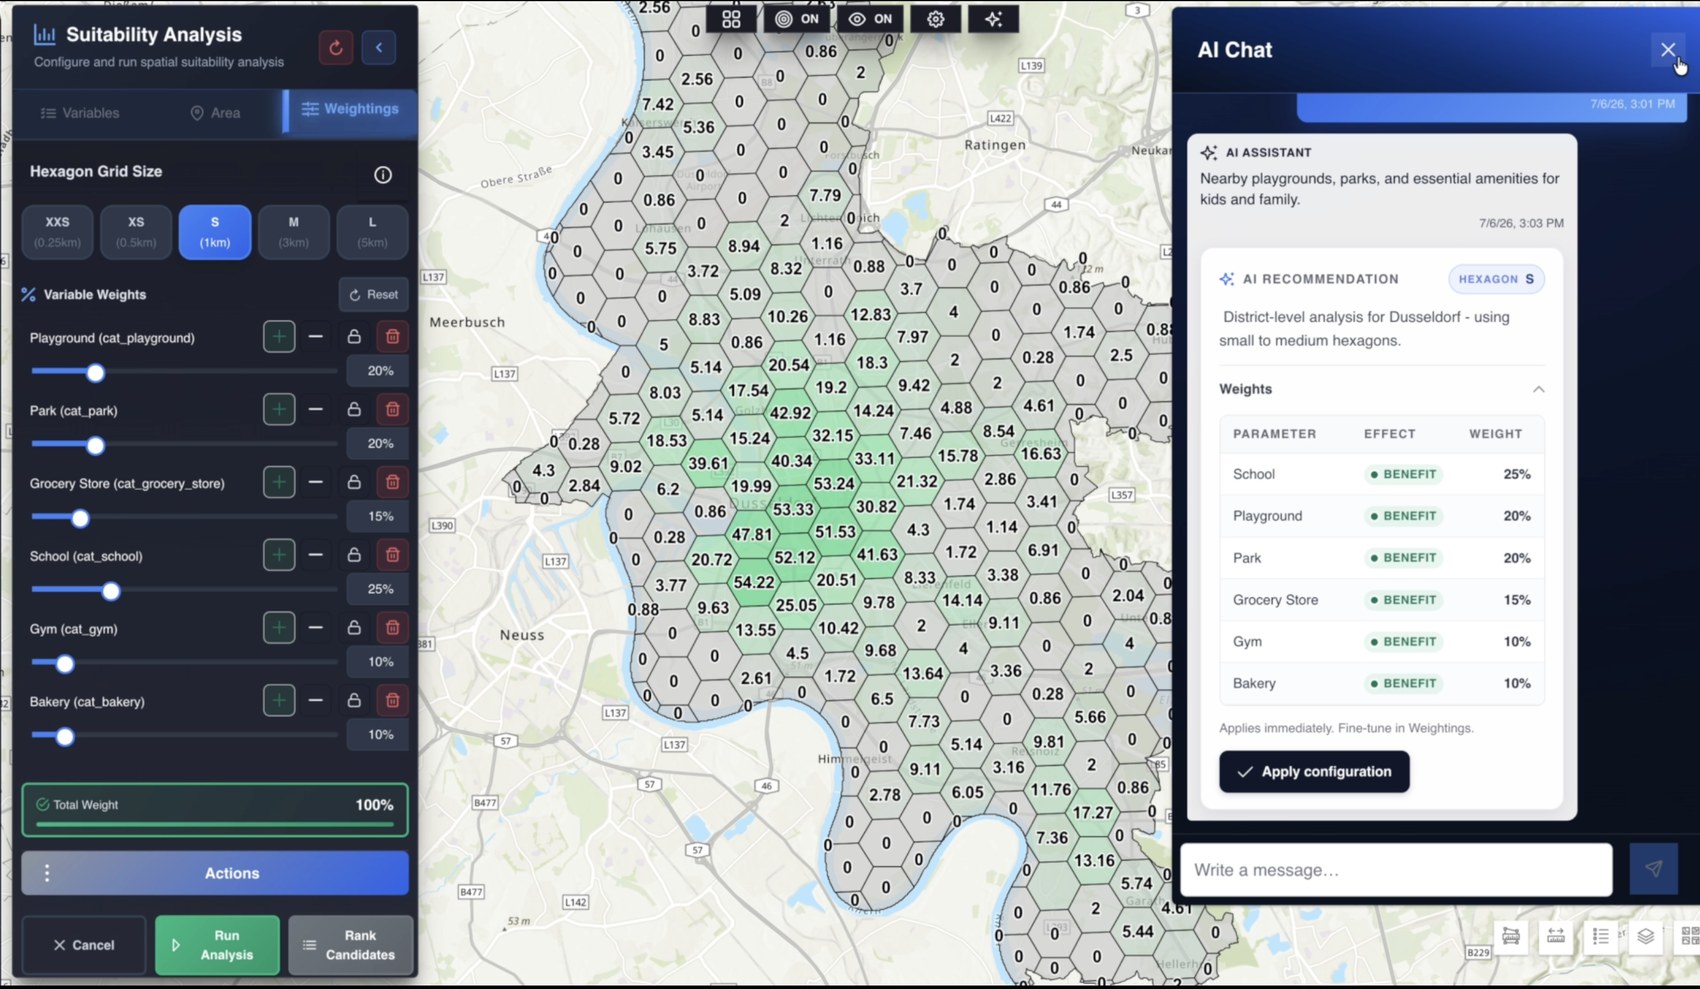
Task: Toggle the eye visibility ON switch
Action: (870, 19)
